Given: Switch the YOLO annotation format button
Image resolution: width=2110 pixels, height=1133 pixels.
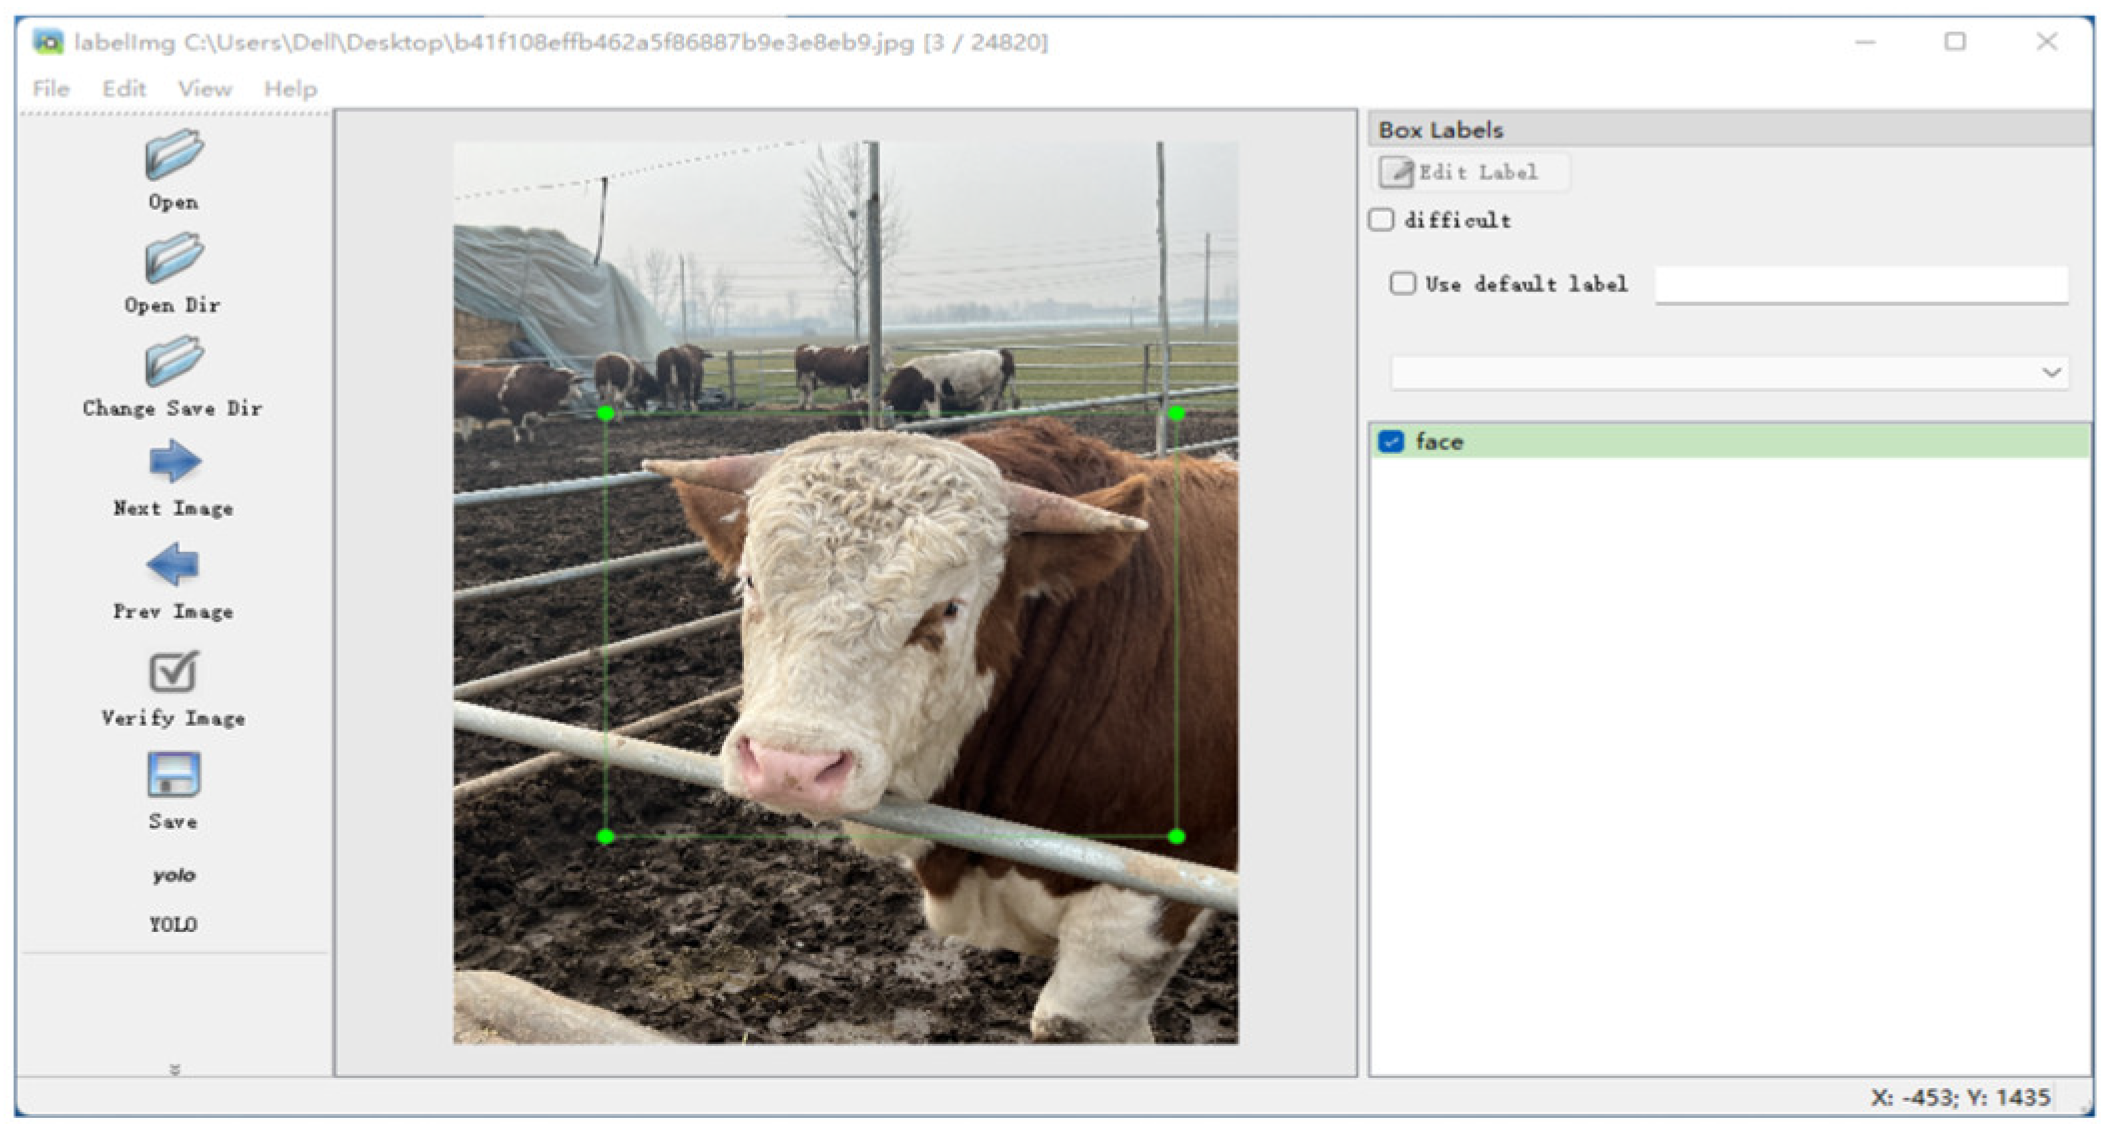Looking at the screenshot, I should (x=173, y=876).
